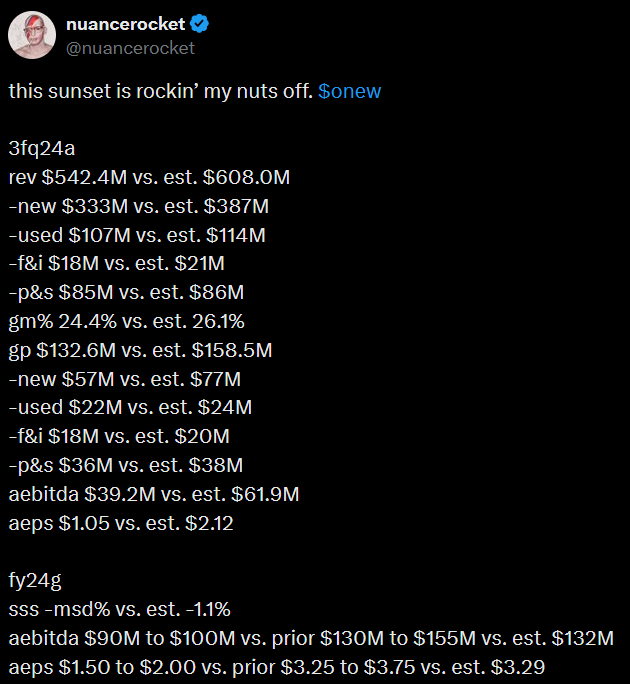The width and height of the screenshot is (630, 684).
Task: Click the @nuancerocket handle
Action: 130,48
